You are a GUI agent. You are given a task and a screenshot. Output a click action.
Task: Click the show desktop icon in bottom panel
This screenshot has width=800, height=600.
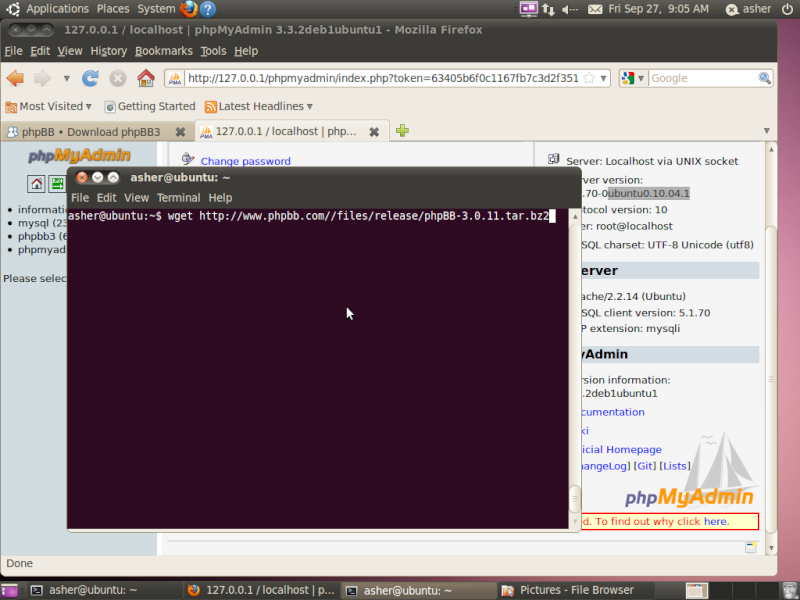tap(9, 591)
